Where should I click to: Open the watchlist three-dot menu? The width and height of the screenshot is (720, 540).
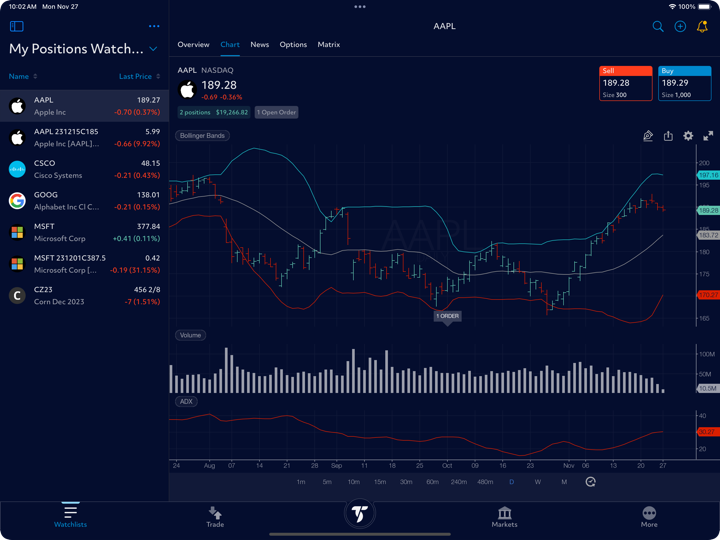pos(153,26)
